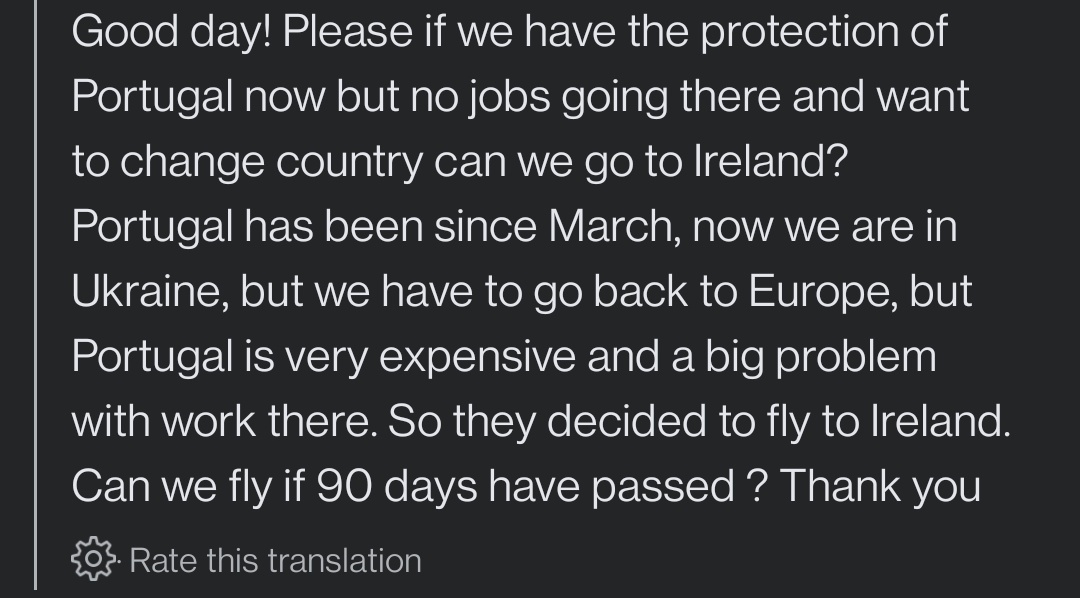Select the word "problem" in the message
1080x598 pixels.
click(x=856, y=357)
